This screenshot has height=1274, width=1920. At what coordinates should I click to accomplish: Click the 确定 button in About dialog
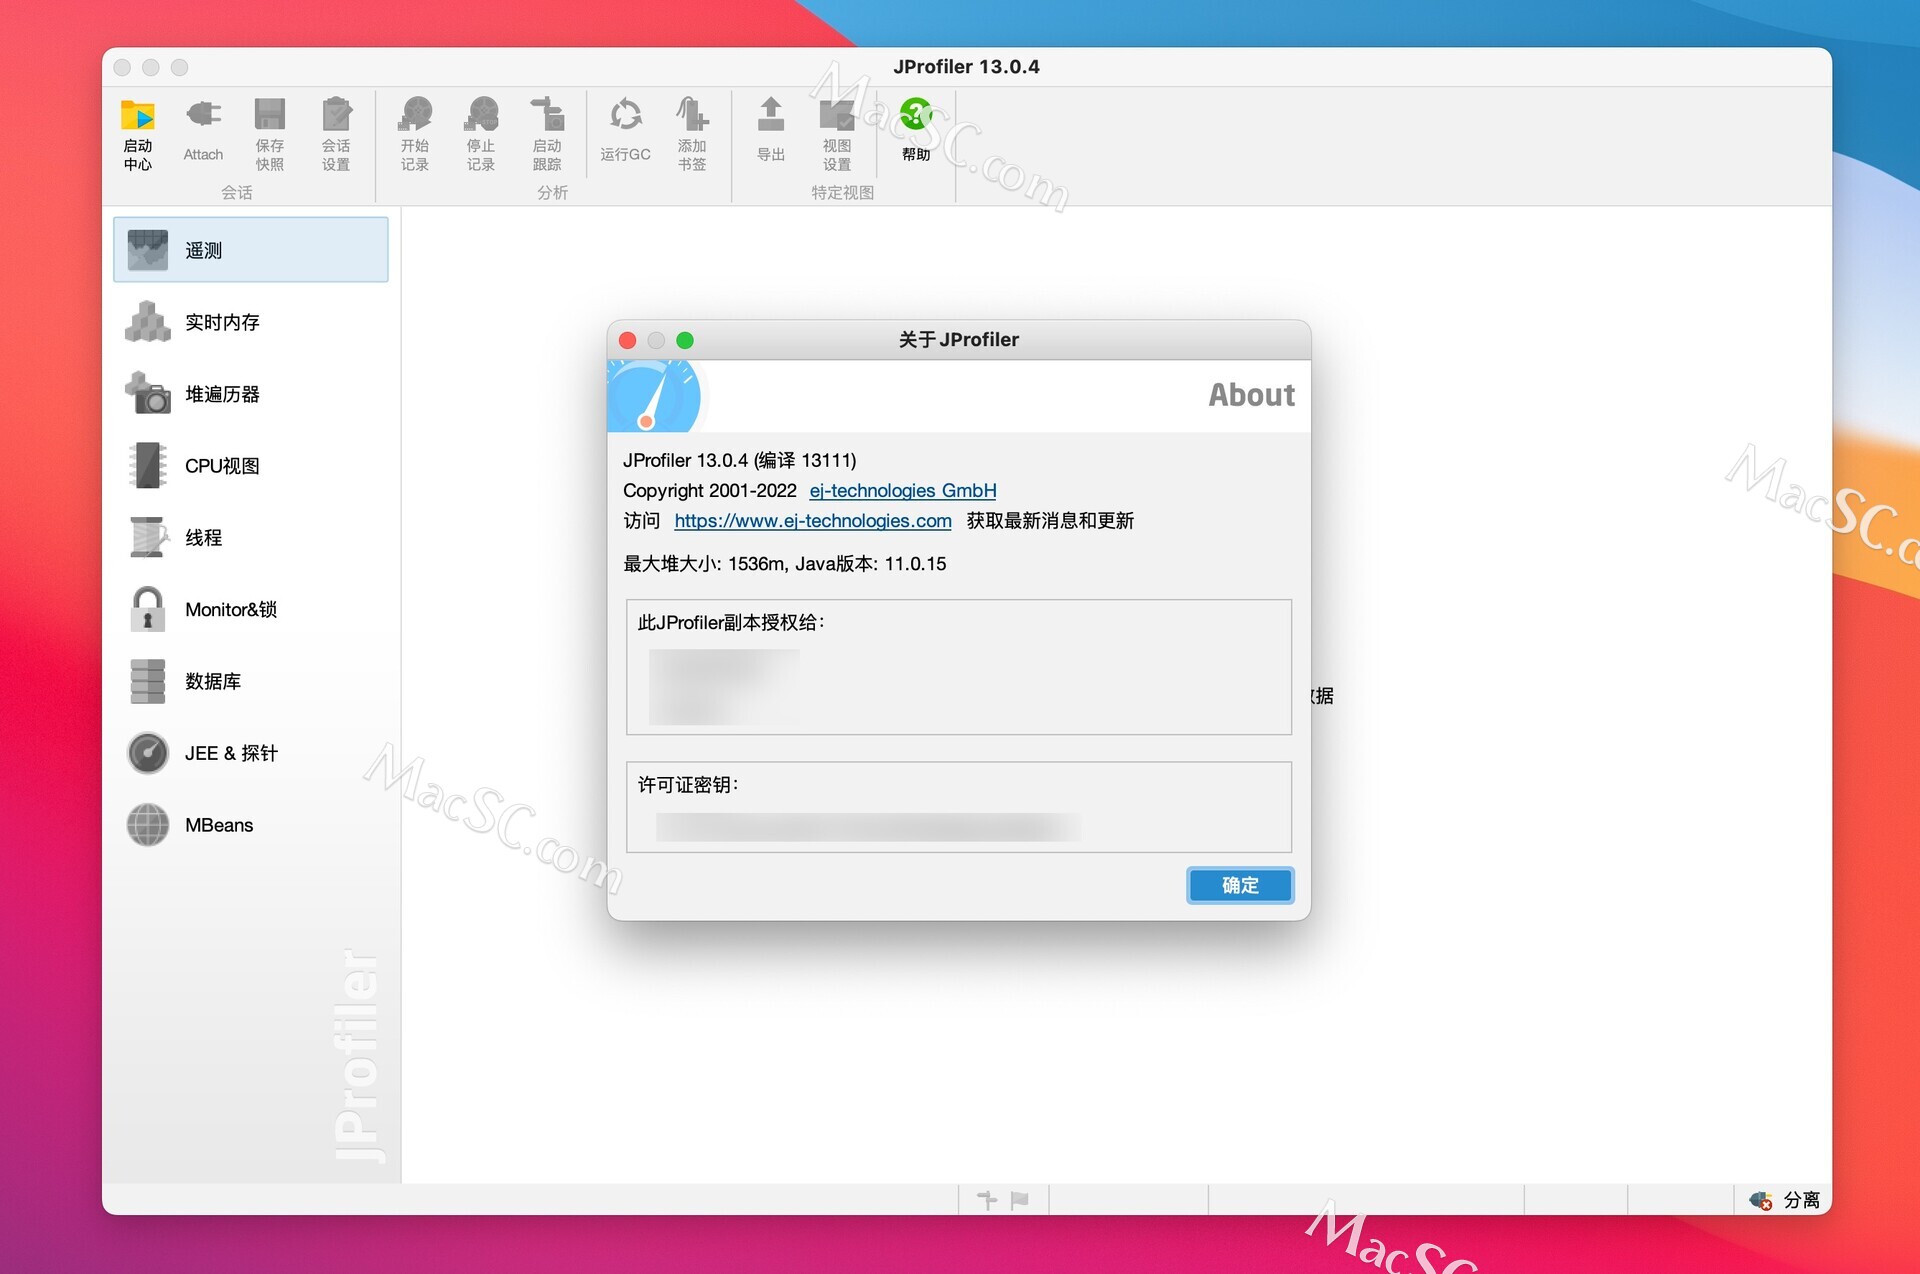pos(1240,885)
